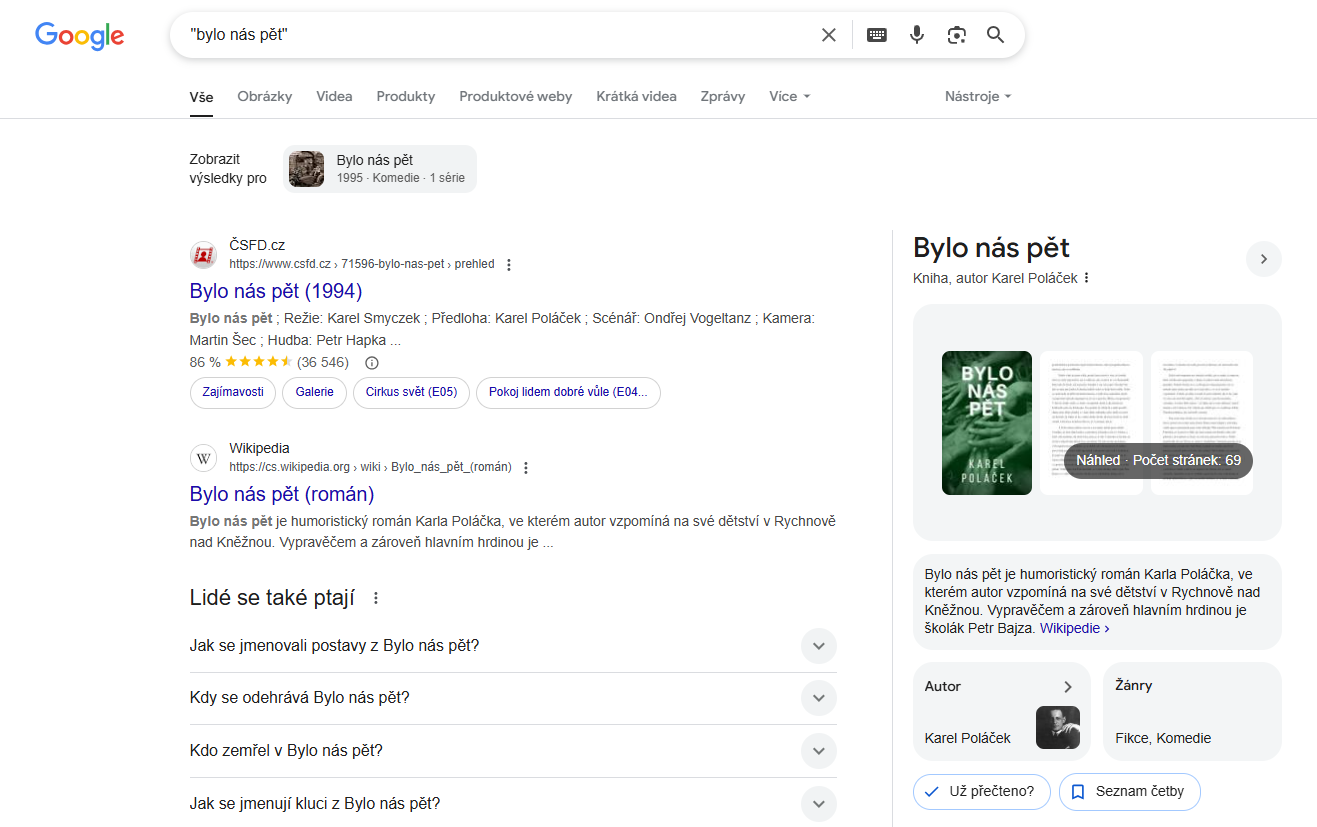
Task: Open the 'Bylo nás pět (1994)' ČSFD result
Action: click(x=275, y=291)
